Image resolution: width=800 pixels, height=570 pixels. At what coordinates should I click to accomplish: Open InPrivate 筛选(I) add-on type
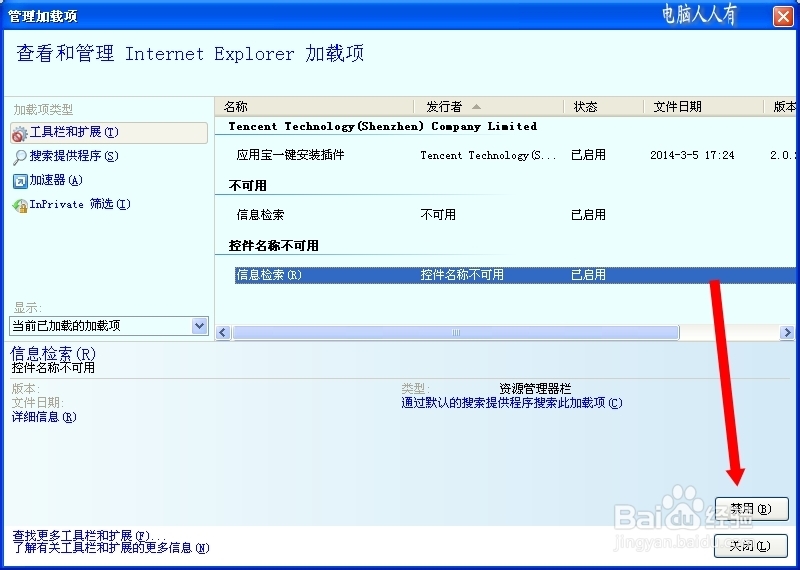(80, 204)
